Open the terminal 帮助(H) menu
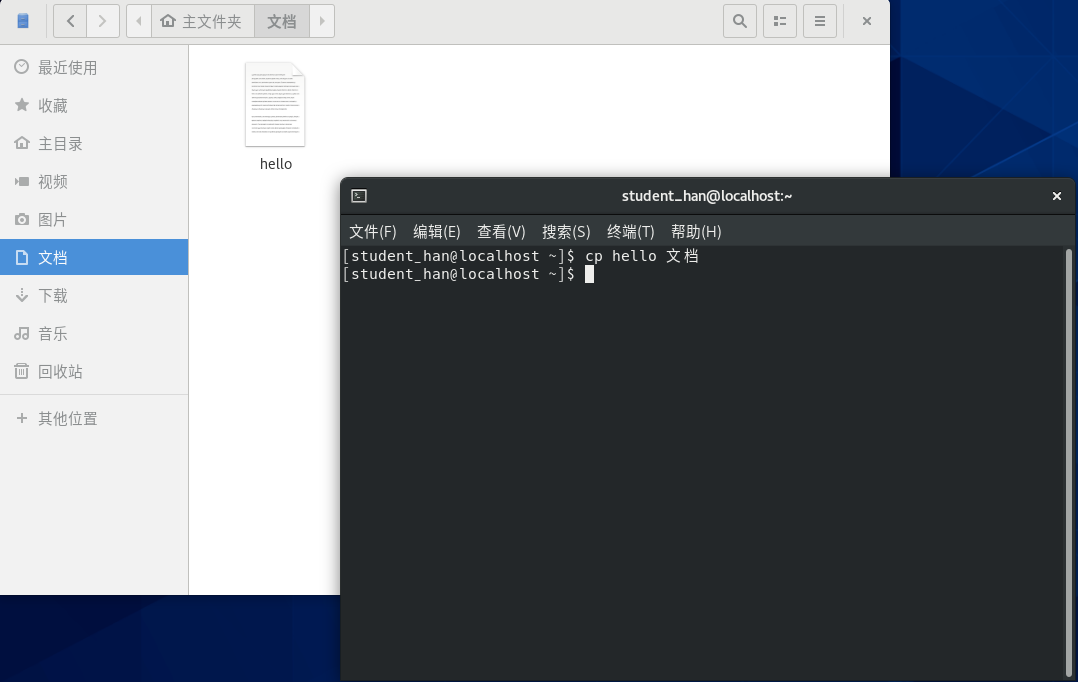 pos(696,232)
